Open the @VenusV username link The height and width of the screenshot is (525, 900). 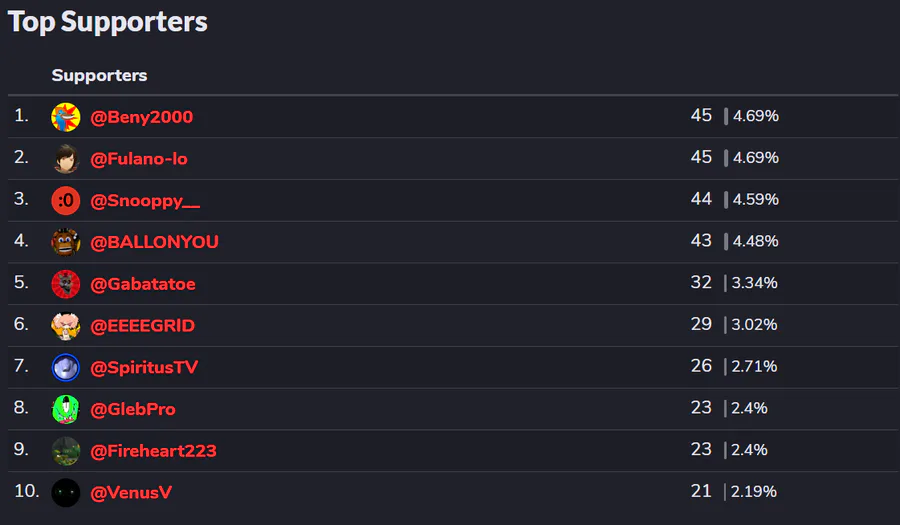point(133,492)
